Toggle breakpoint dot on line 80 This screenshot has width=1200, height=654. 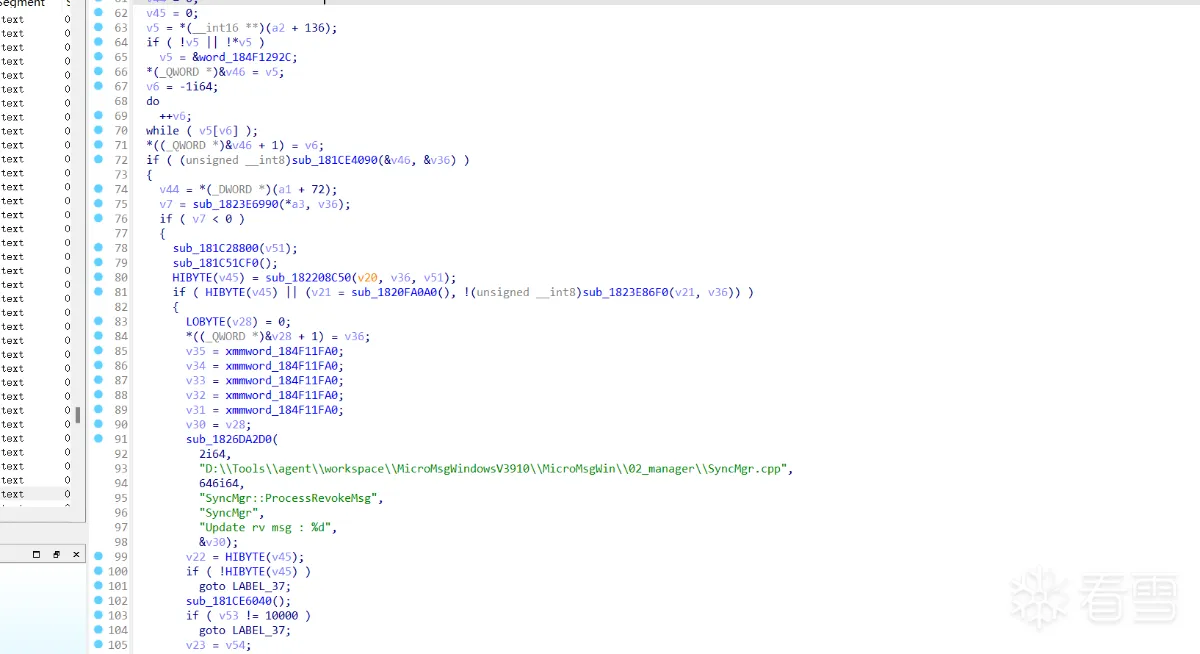[x=98, y=277]
